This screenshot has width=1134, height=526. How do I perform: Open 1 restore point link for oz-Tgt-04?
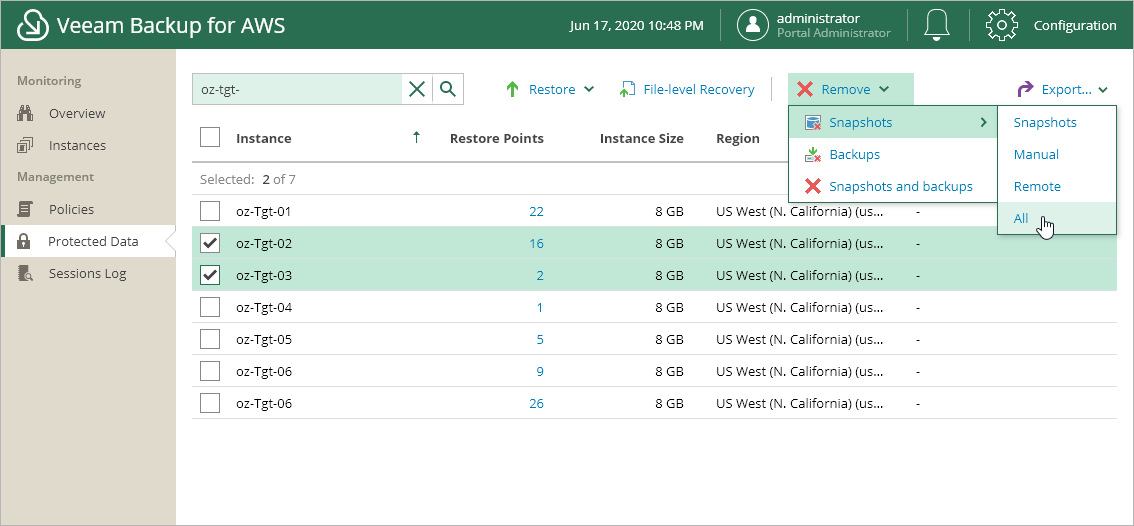pos(540,307)
